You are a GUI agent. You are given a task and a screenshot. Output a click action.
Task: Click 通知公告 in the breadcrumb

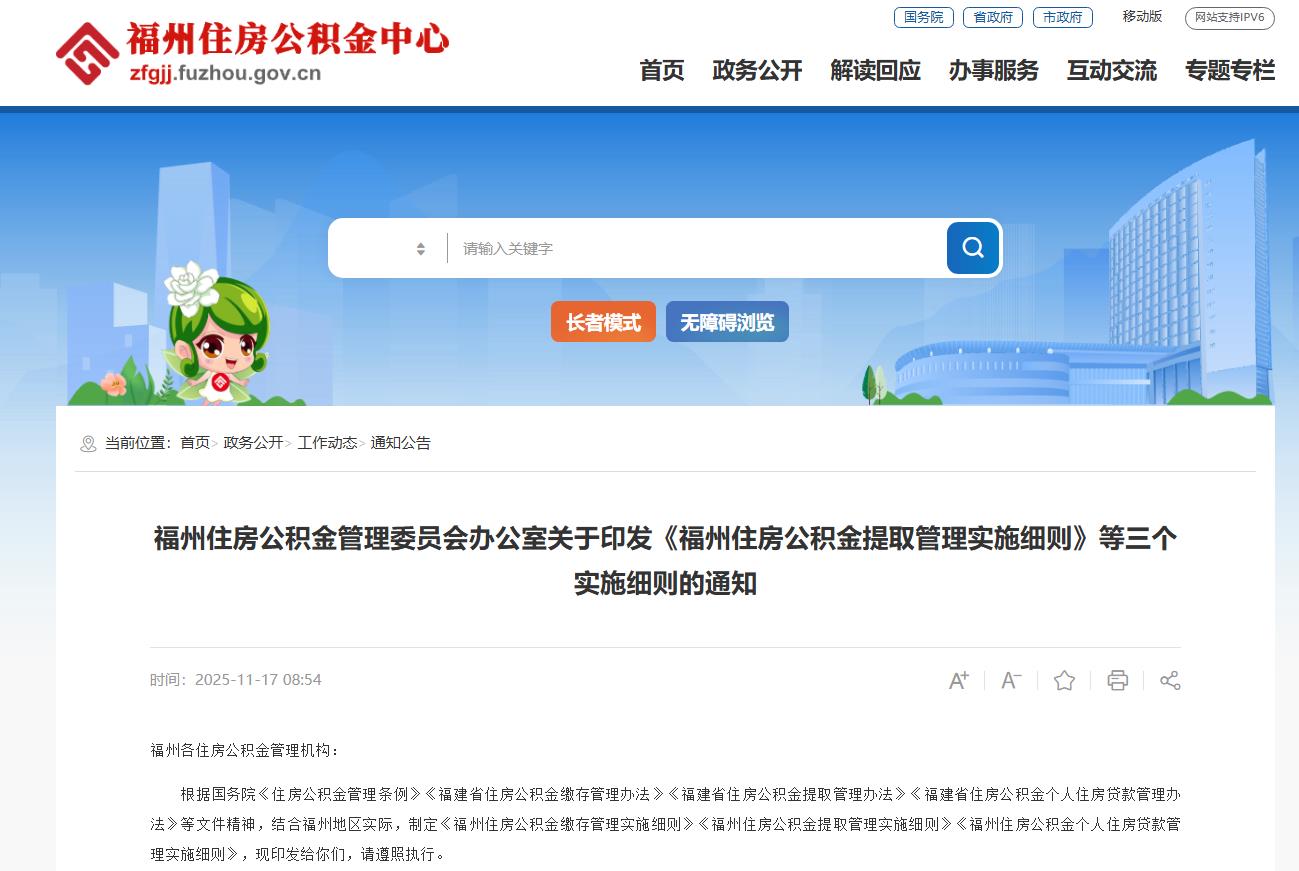(400, 443)
